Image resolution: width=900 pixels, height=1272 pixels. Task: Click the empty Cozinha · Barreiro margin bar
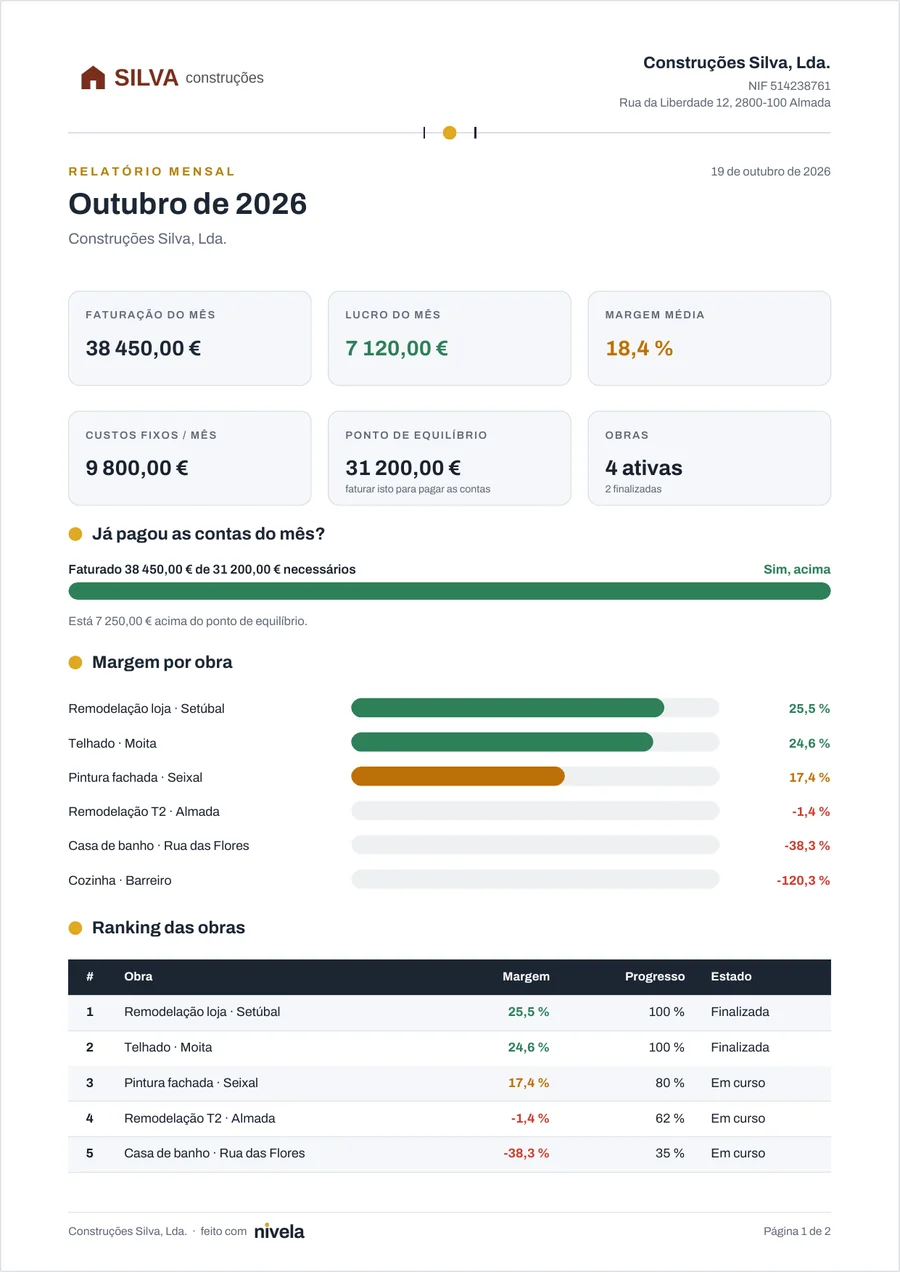(535, 880)
